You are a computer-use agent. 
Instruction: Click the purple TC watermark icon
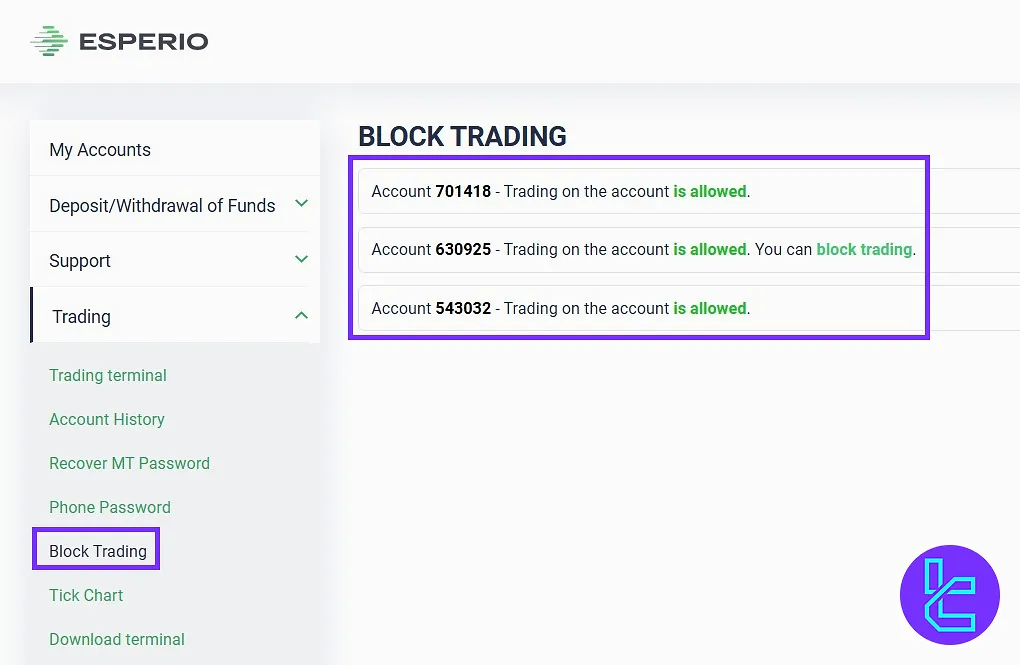click(x=949, y=595)
